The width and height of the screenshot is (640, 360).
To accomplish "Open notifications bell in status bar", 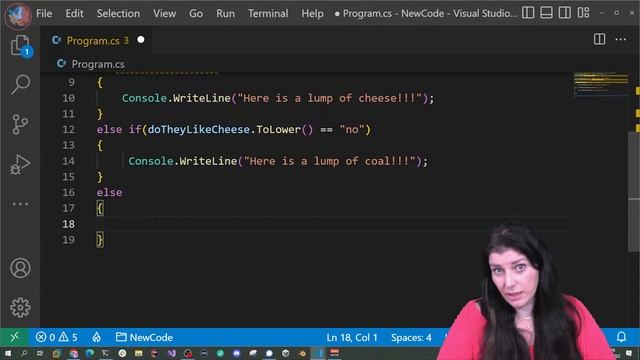I will coord(621,337).
